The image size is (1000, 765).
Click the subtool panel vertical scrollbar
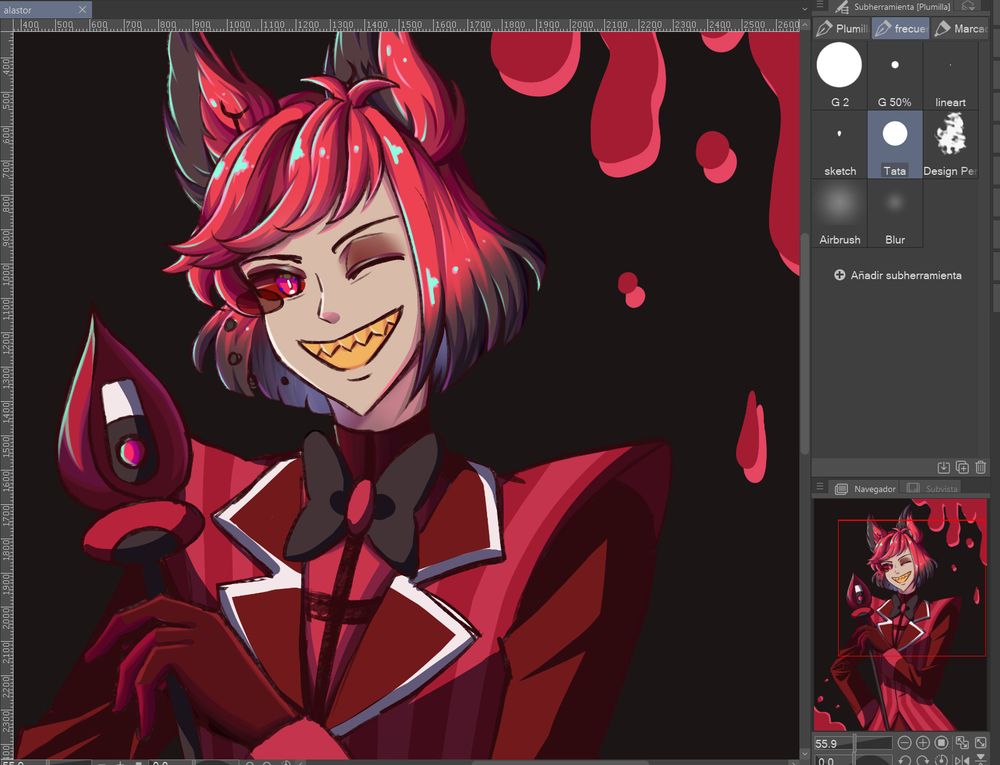(x=805, y=344)
